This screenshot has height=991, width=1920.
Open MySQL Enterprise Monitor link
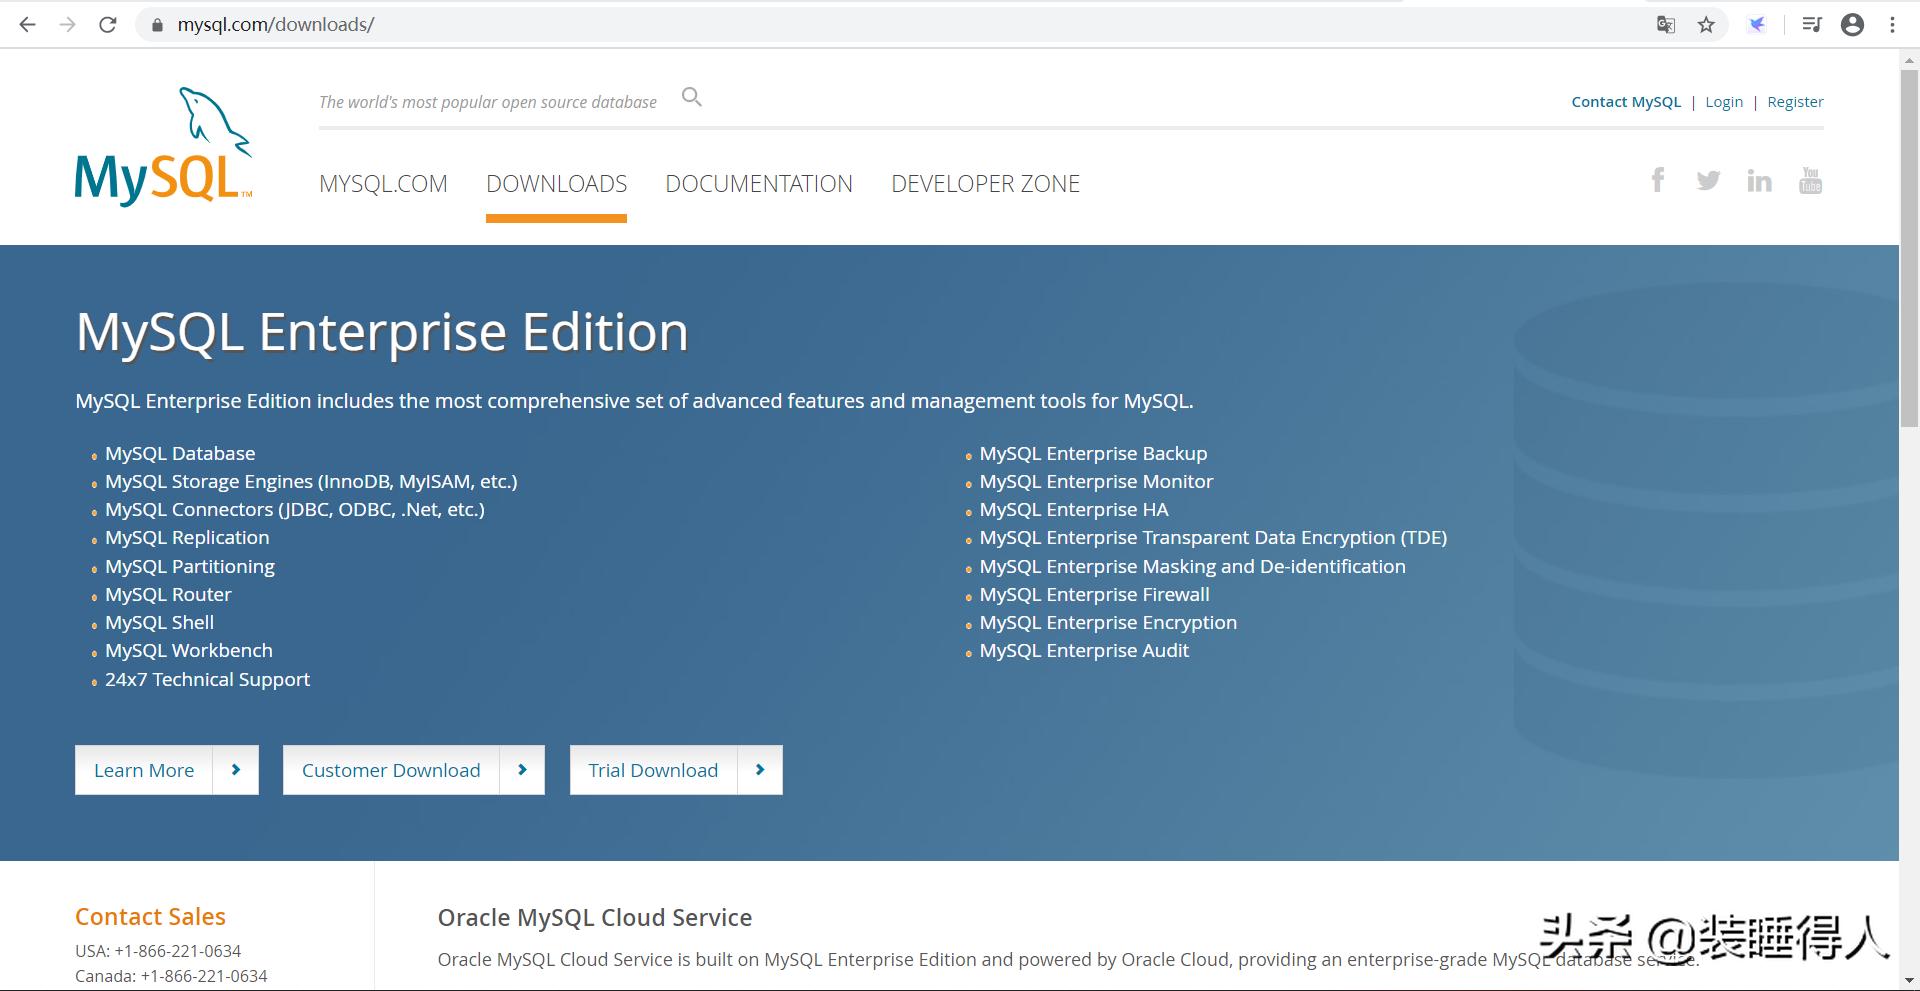point(1096,481)
